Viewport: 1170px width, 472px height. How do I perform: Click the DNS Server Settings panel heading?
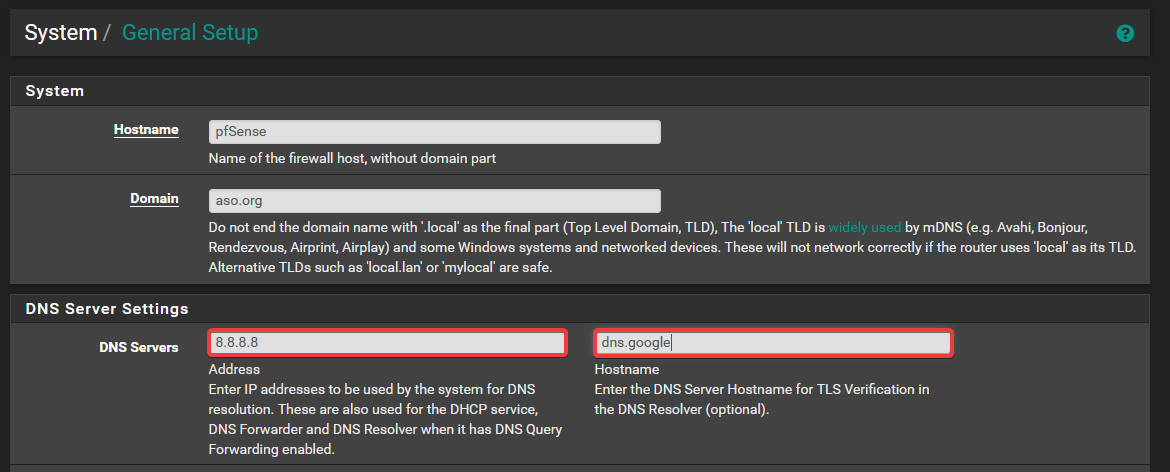click(106, 309)
